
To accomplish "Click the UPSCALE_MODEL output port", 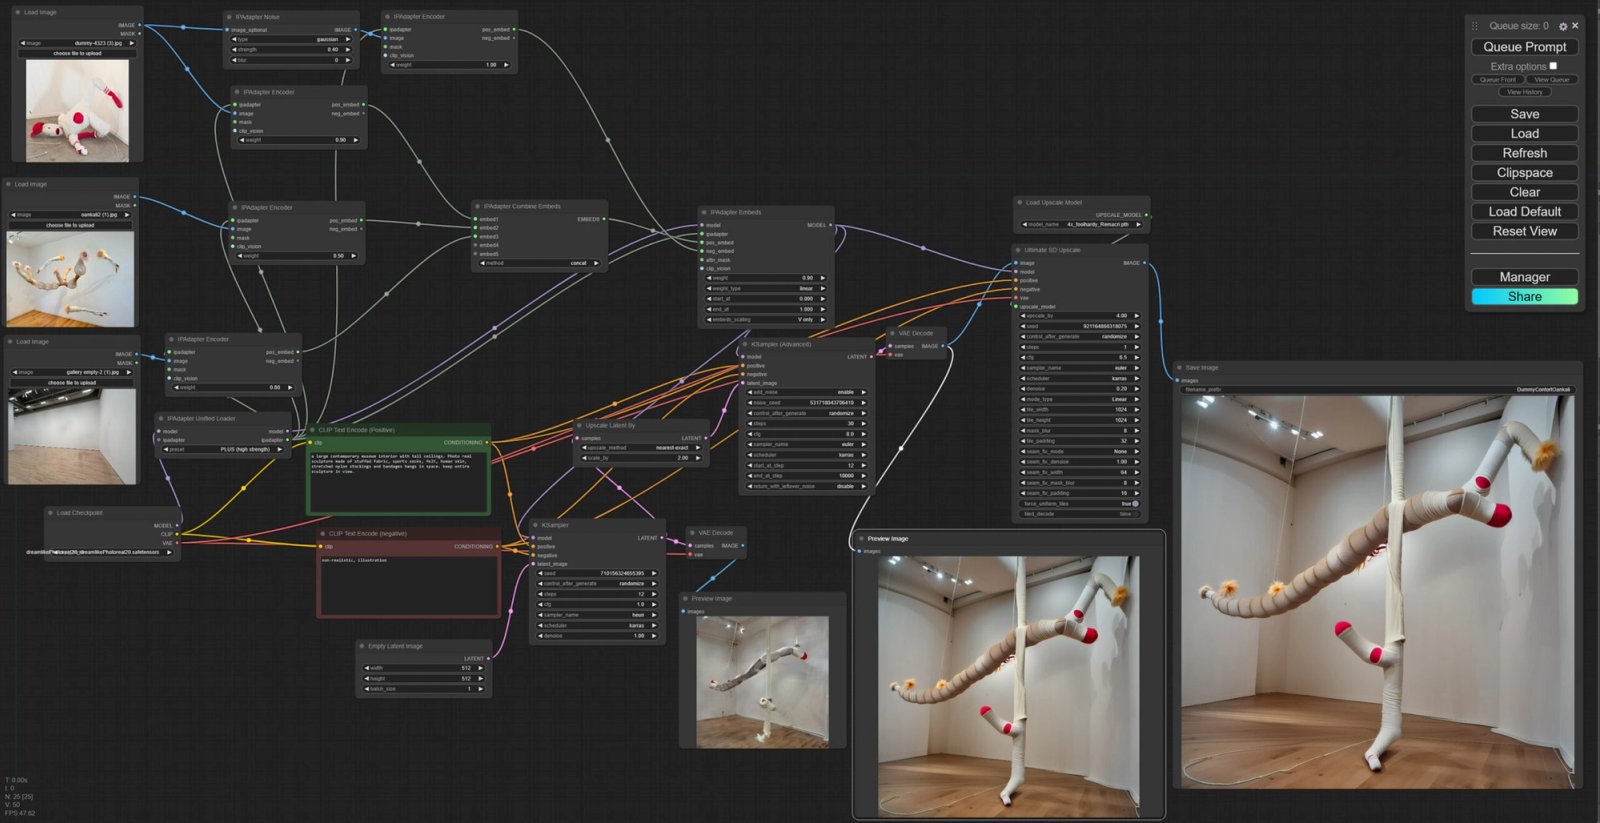I will tap(1148, 215).
